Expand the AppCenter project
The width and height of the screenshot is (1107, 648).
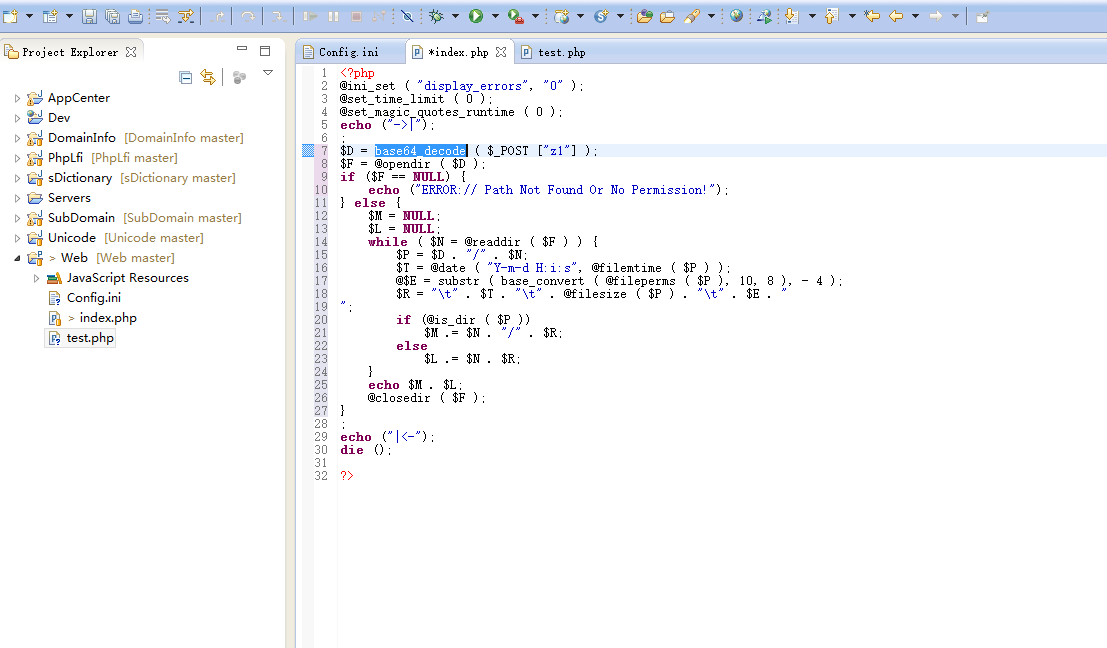coord(18,98)
